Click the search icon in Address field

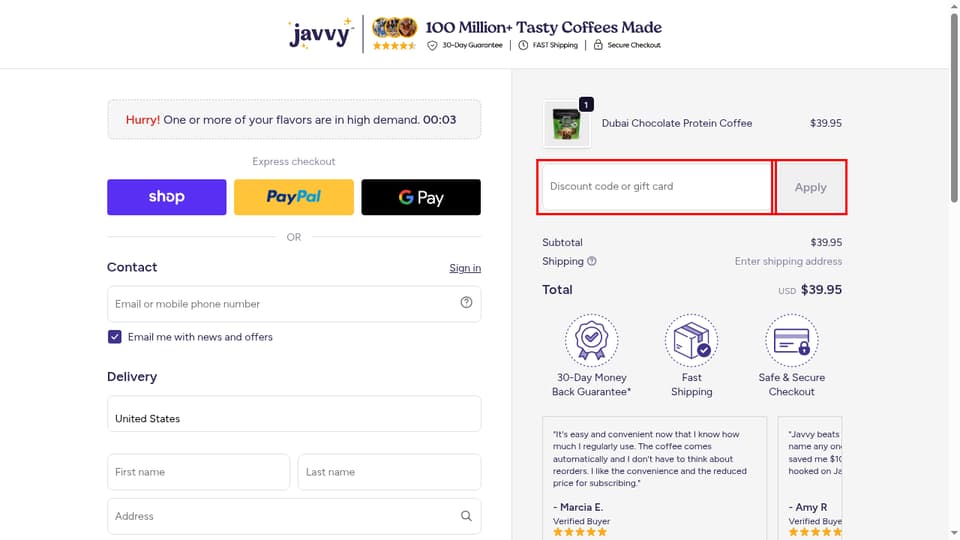pos(467,516)
